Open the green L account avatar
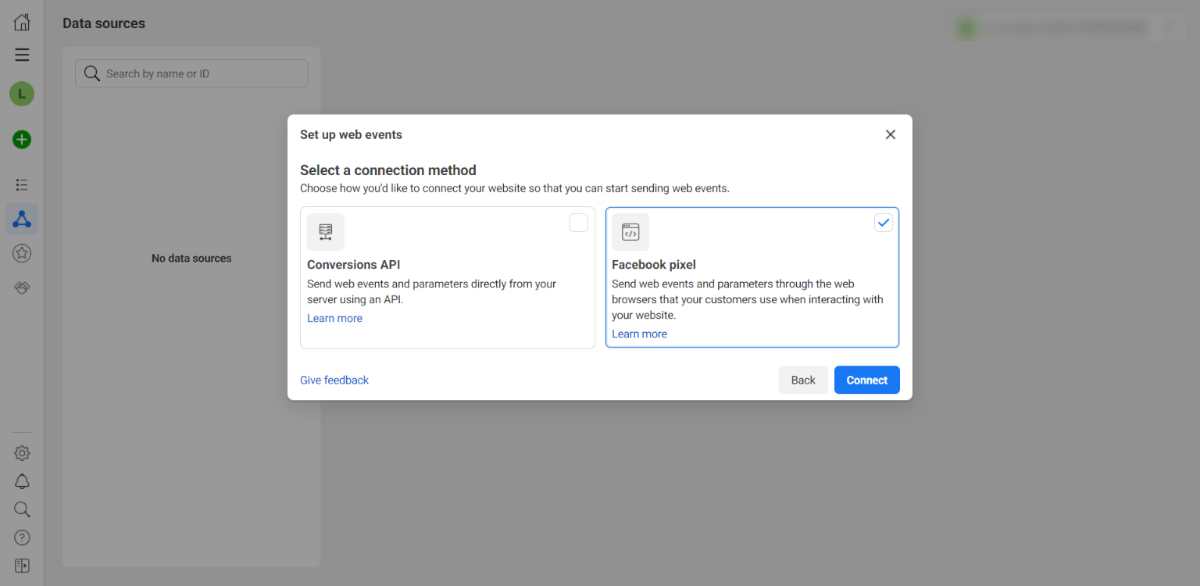Image resolution: width=1200 pixels, height=586 pixels. coord(22,94)
